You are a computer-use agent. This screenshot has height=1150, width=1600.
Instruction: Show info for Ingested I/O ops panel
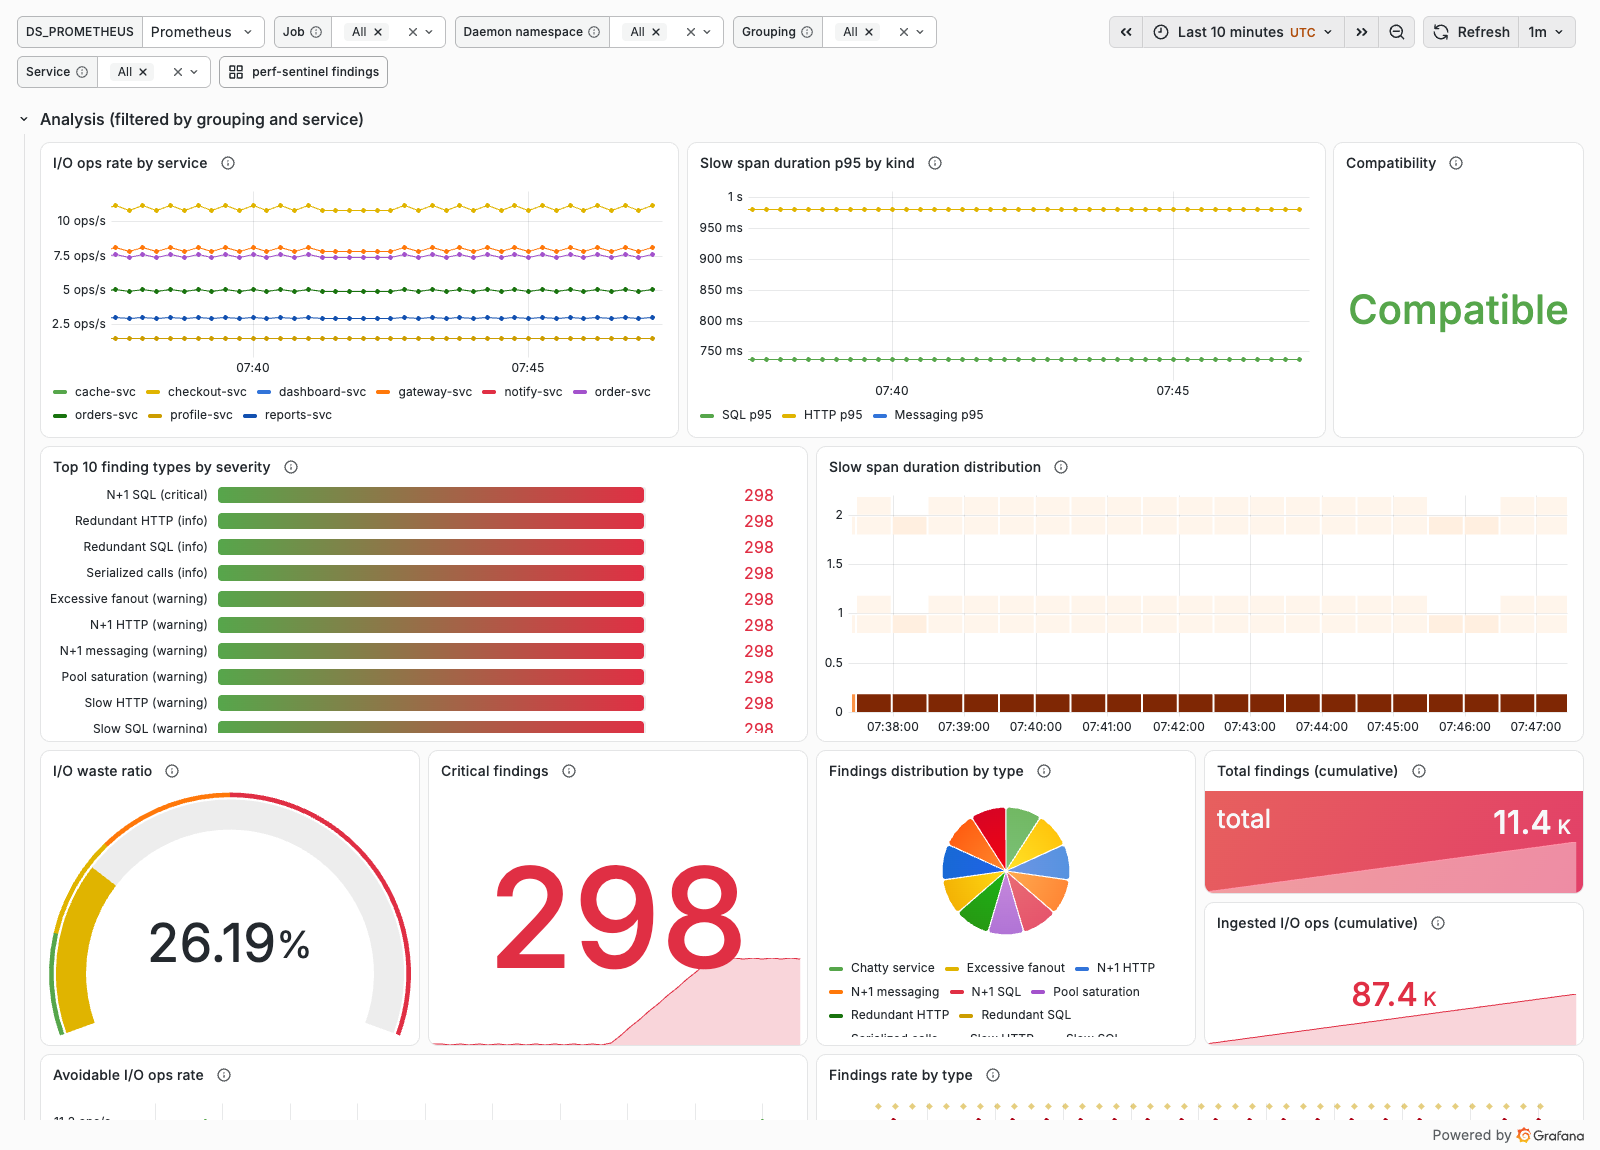click(x=1438, y=923)
